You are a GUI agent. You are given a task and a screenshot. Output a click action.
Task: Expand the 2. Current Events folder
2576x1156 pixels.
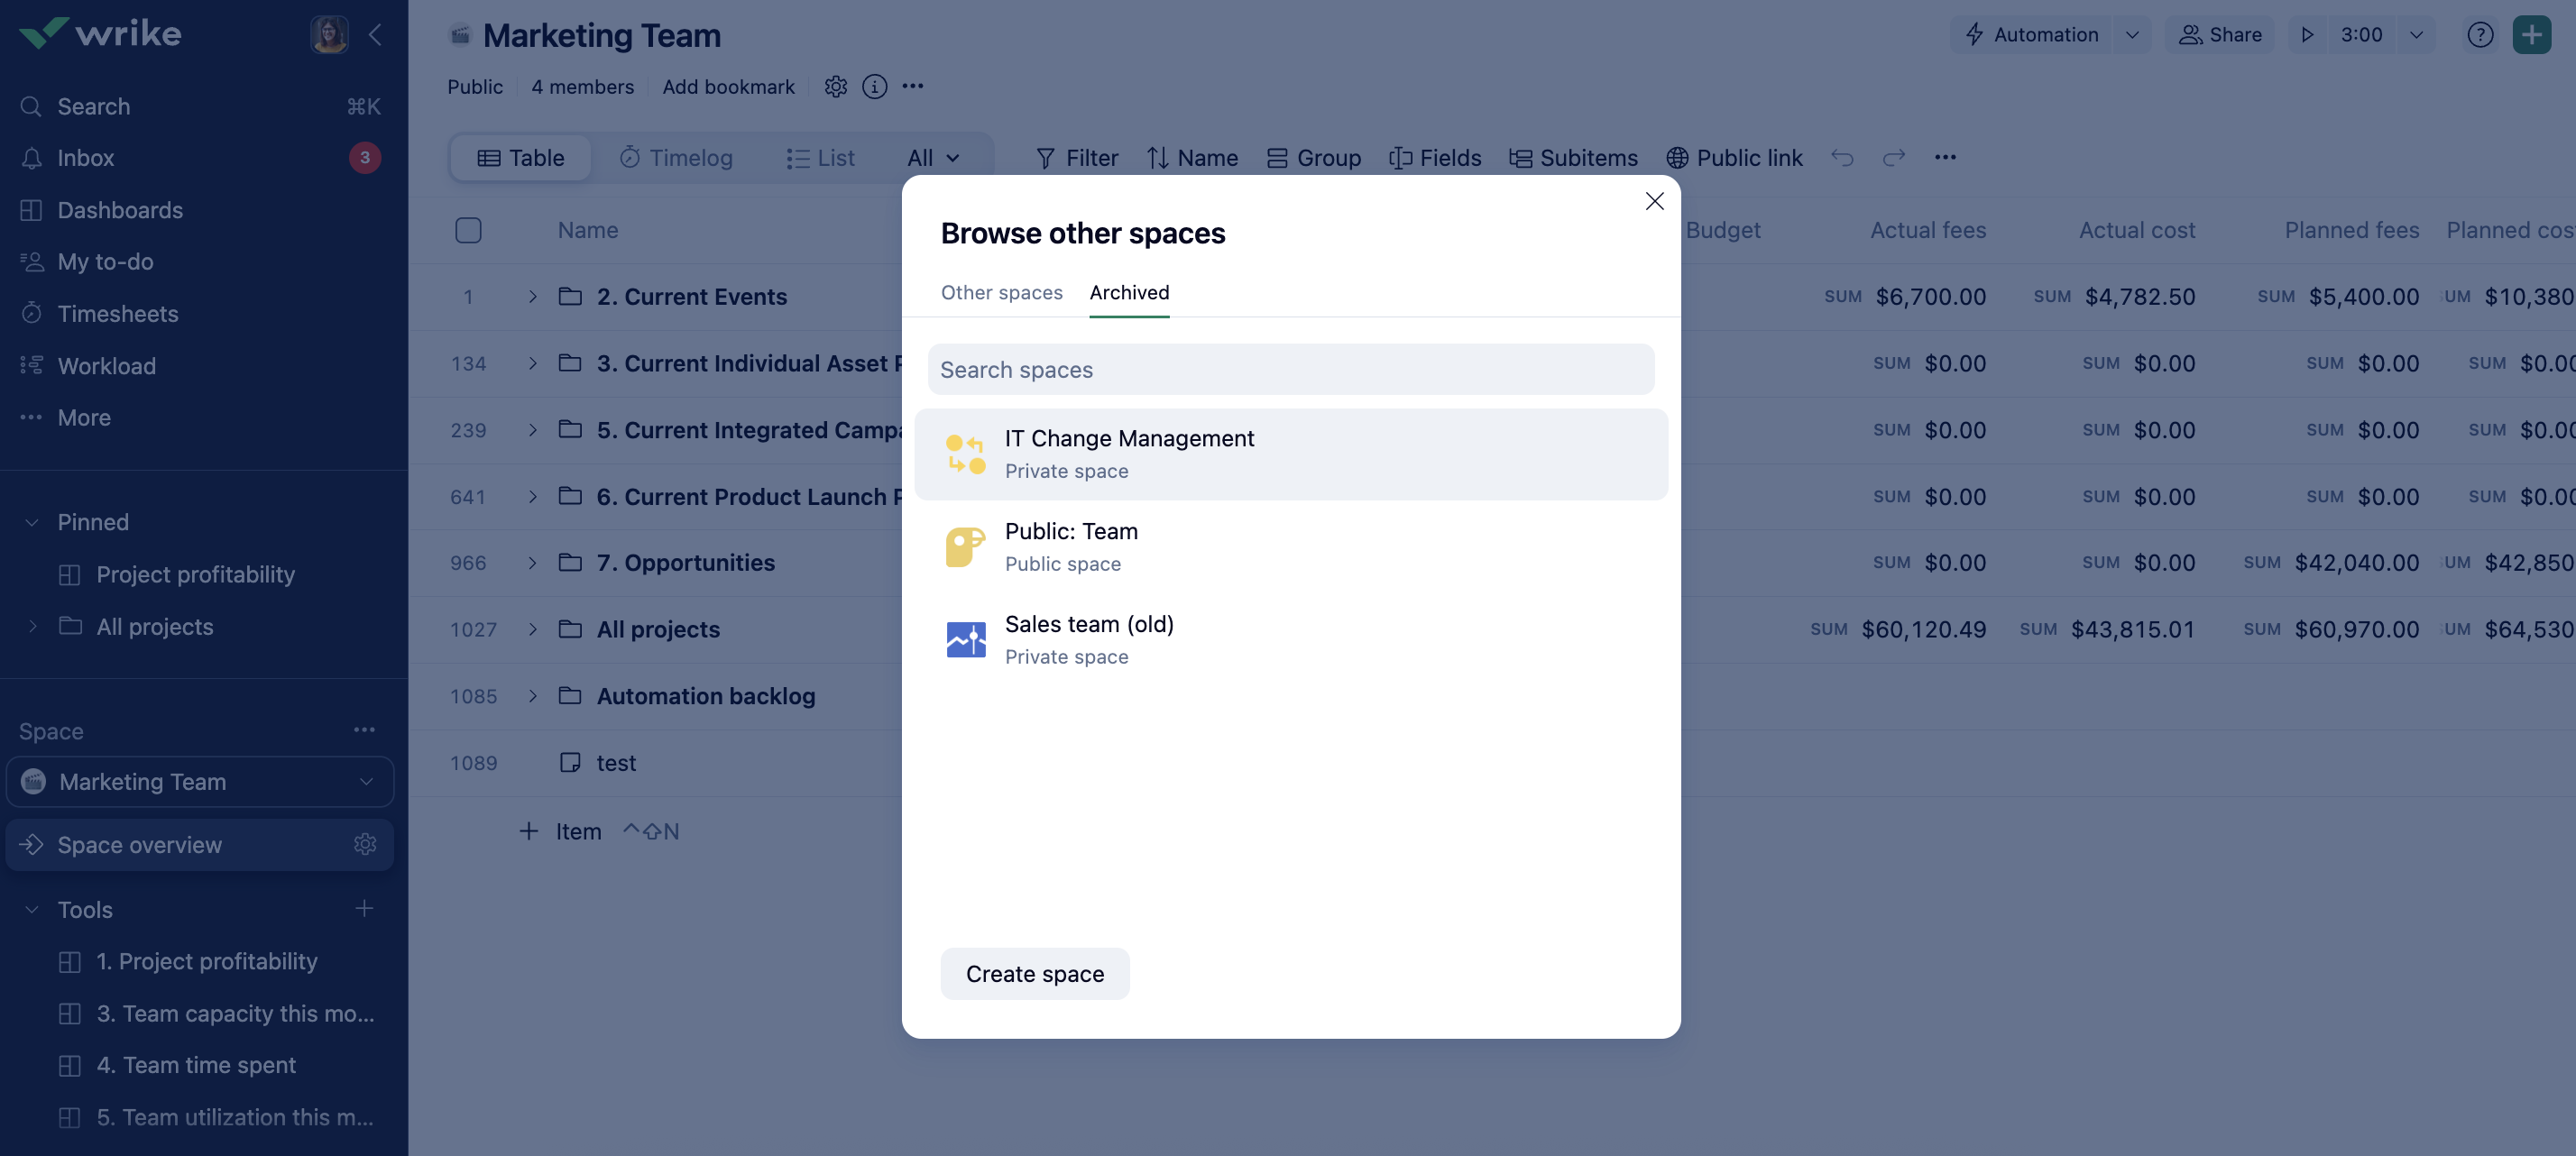[532, 297]
